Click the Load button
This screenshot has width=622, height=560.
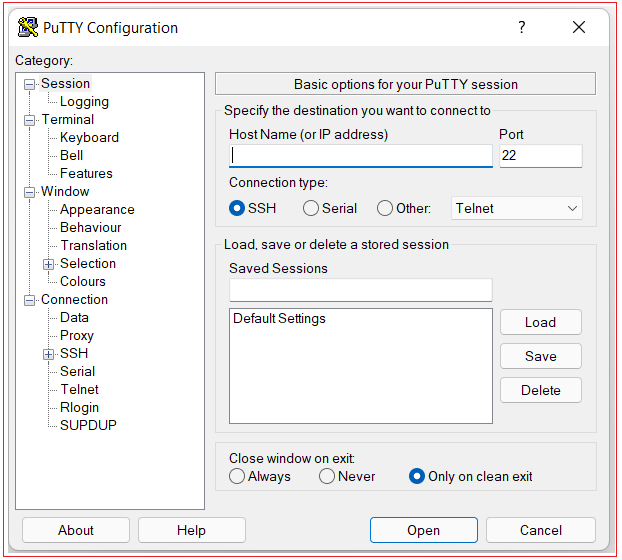(x=541, y=322)
